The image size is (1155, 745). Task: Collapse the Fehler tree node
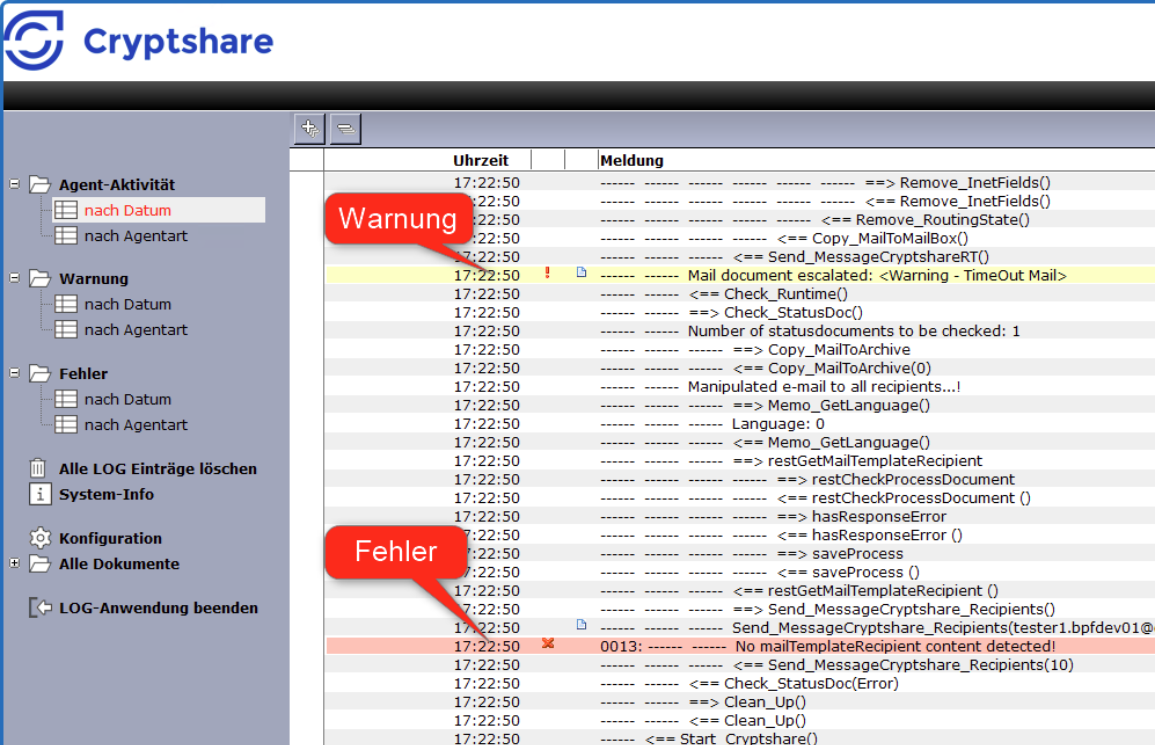click(x=14, y=373)
